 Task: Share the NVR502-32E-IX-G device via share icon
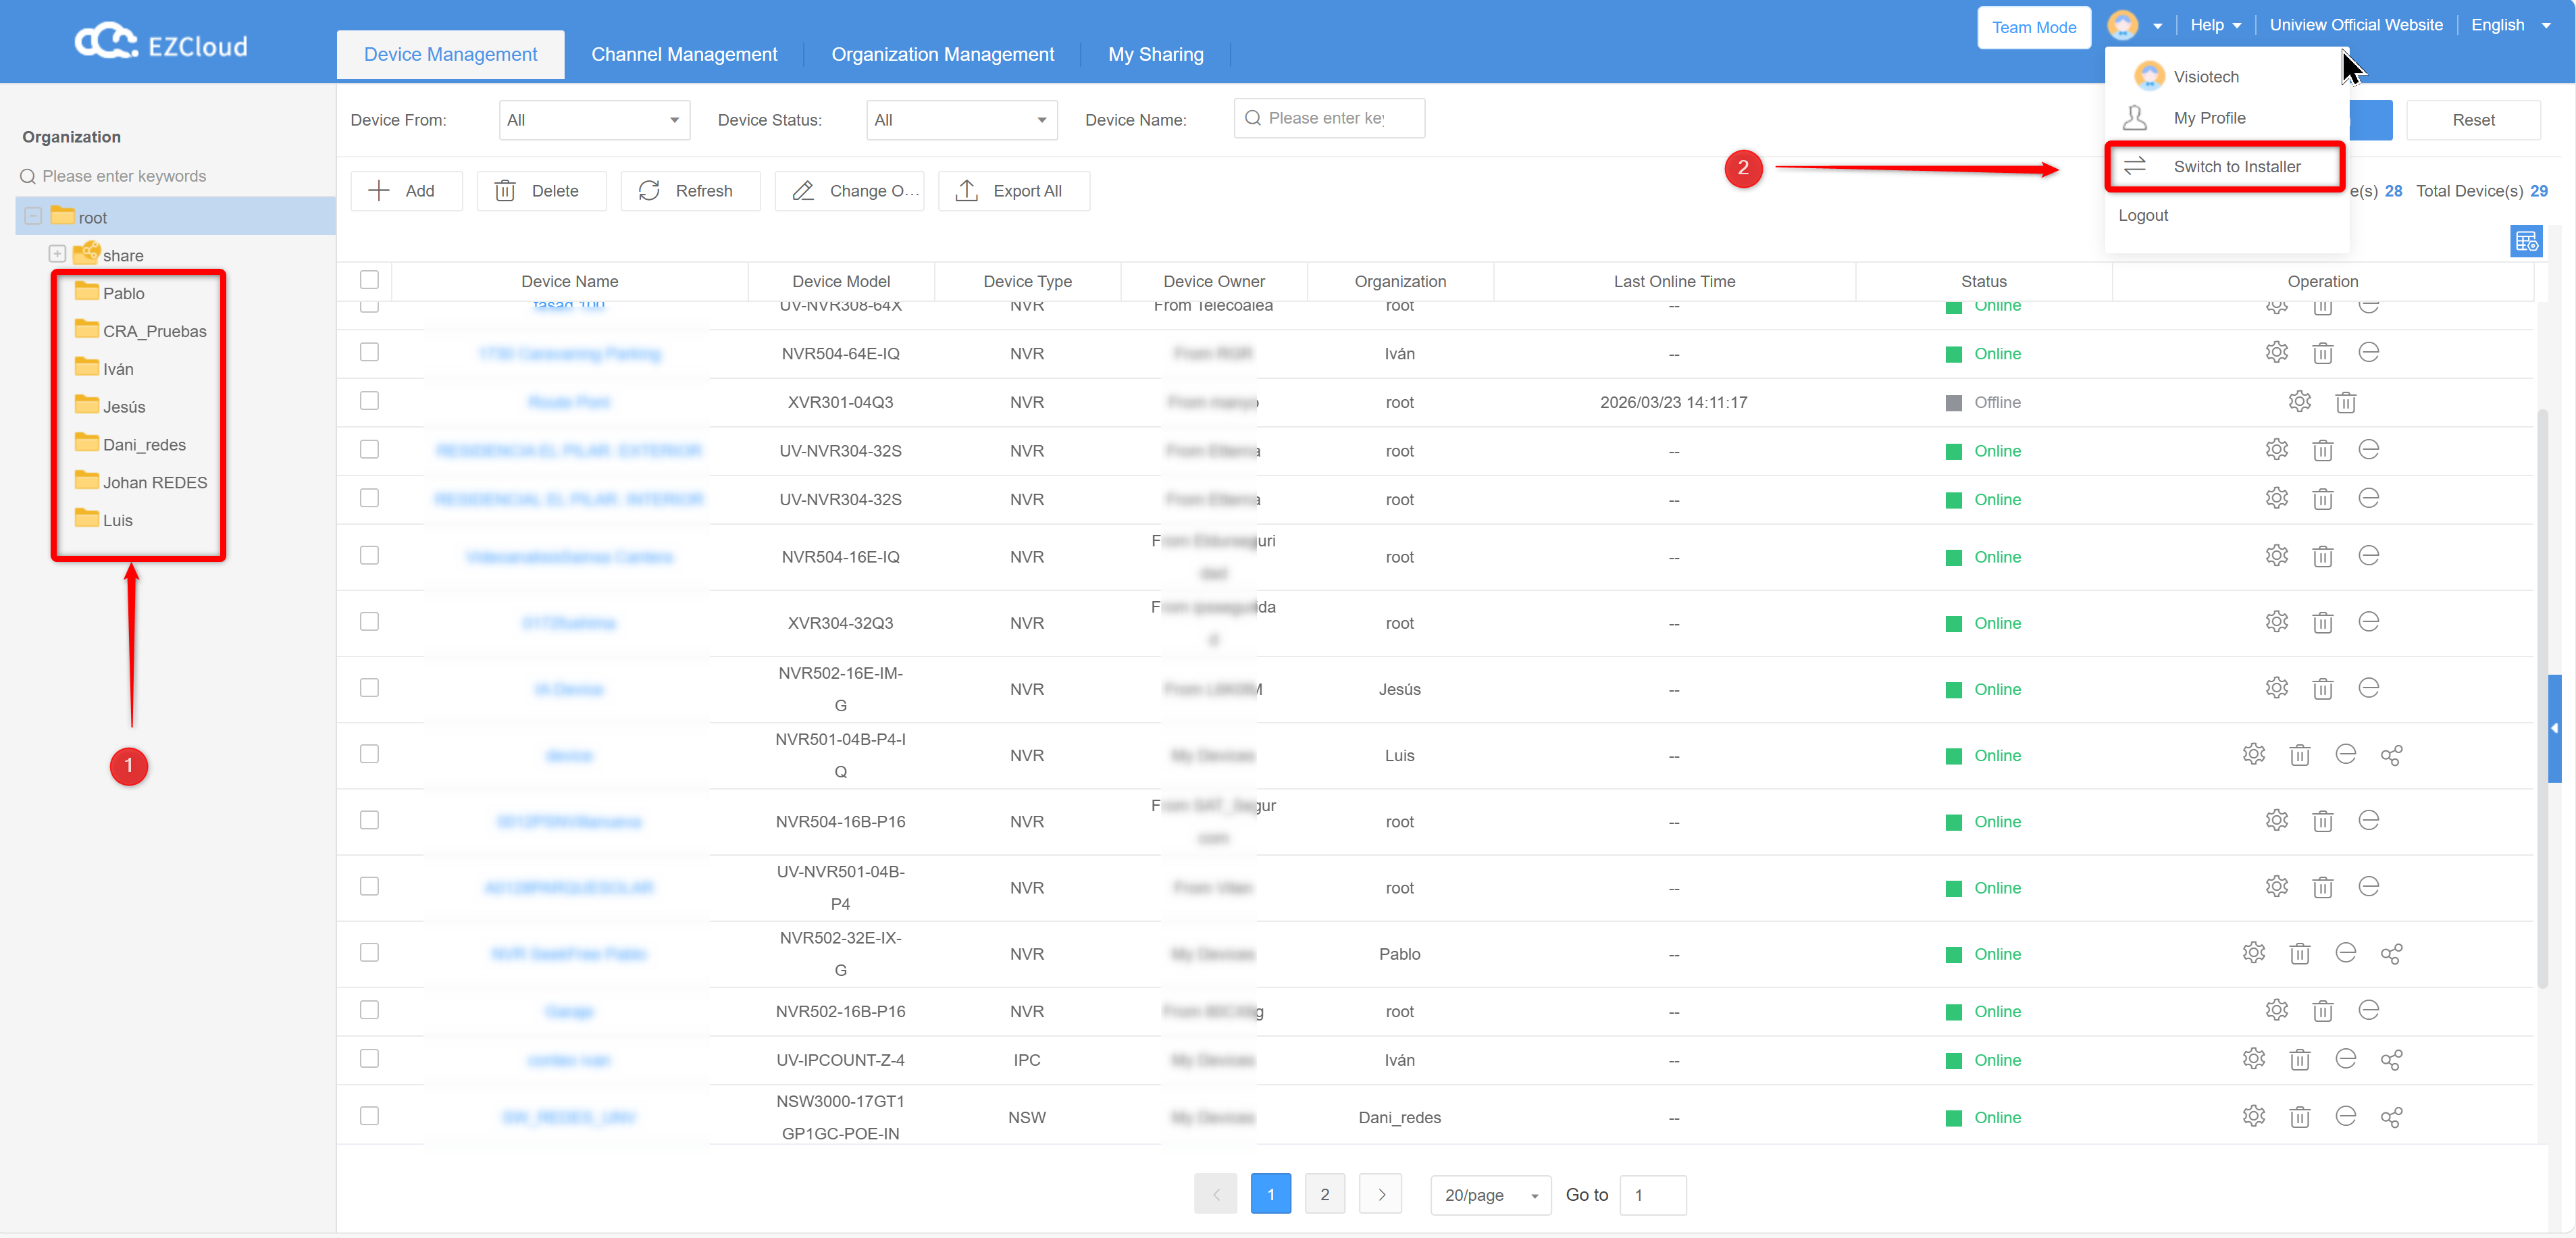click(2391, 953)
